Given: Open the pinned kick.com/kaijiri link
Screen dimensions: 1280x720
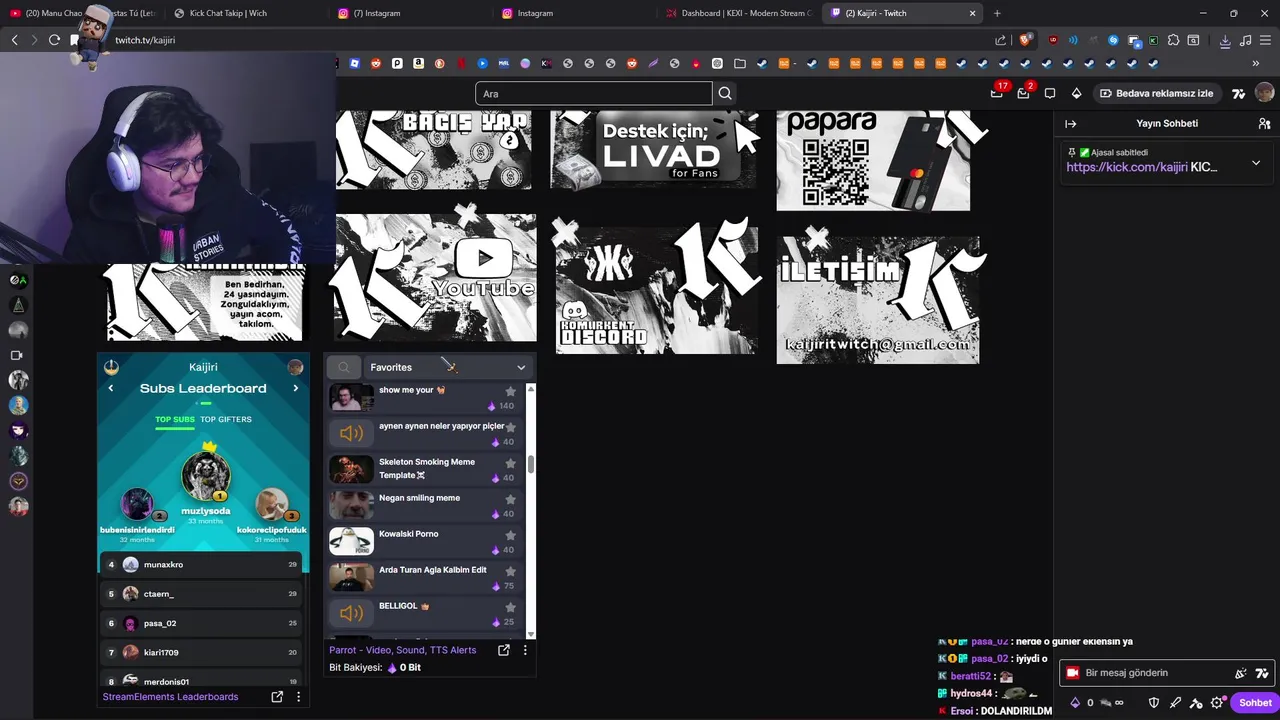Looking at the screenshot, I should 1127,167.
